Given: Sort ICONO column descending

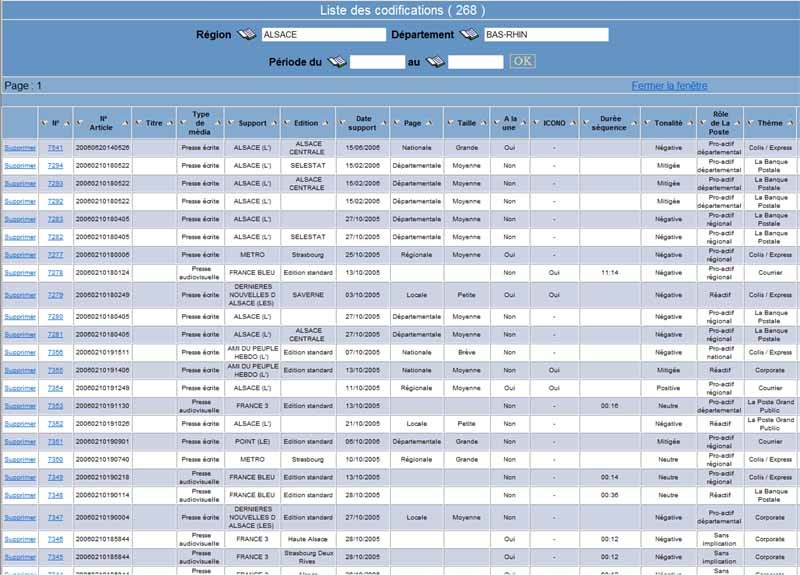Looking at the screenshot, I should click(536, 123).
